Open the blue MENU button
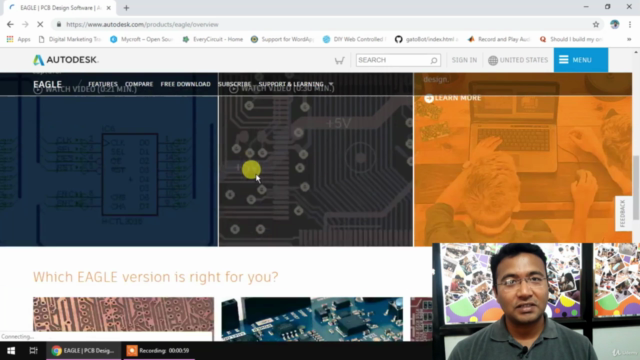 (x=581, y=60)
